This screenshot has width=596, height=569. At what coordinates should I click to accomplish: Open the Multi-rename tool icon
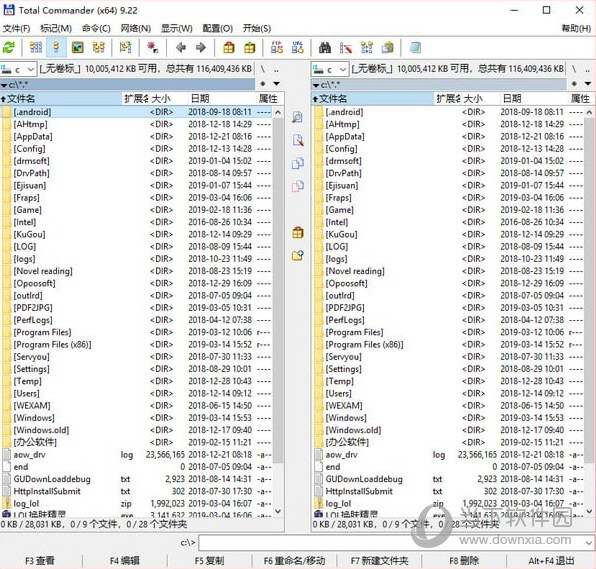click(x=346, y=48)
